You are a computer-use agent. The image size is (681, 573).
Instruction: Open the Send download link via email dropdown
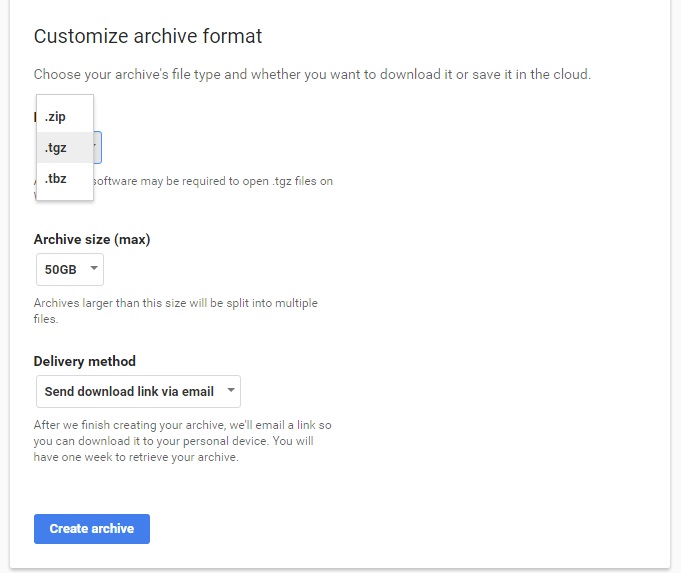click(x=138, y=391)
